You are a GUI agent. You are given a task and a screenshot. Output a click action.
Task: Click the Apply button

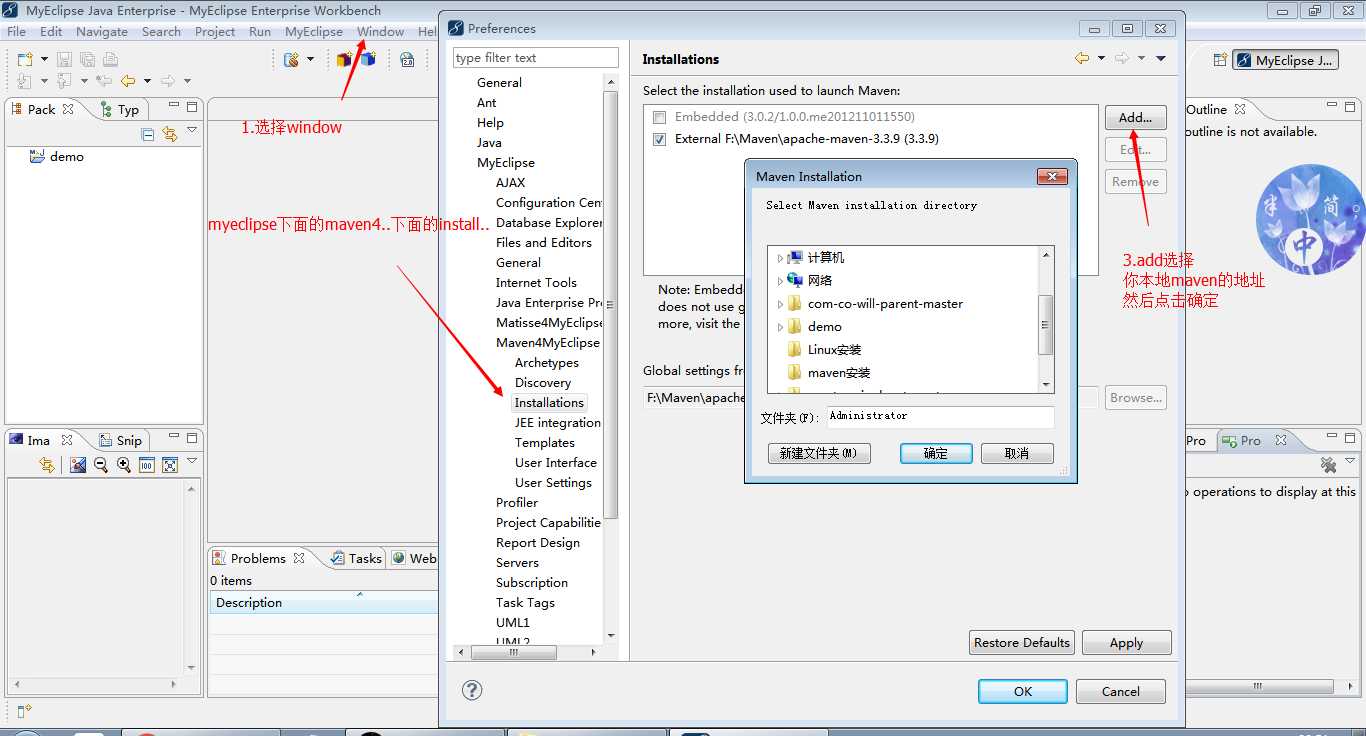(1126, 642)
